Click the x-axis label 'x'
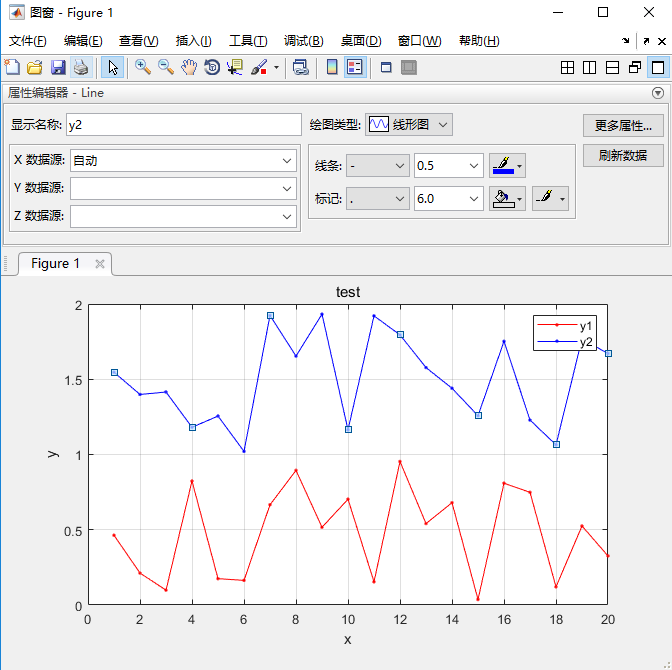This screenshot has width=672, height=670. pos(348,640)
